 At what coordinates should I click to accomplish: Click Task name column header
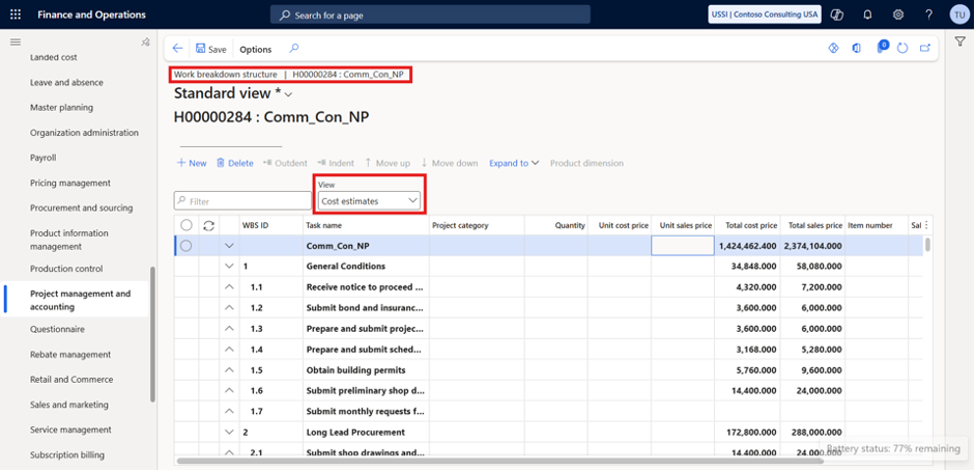tap(324, 225)
